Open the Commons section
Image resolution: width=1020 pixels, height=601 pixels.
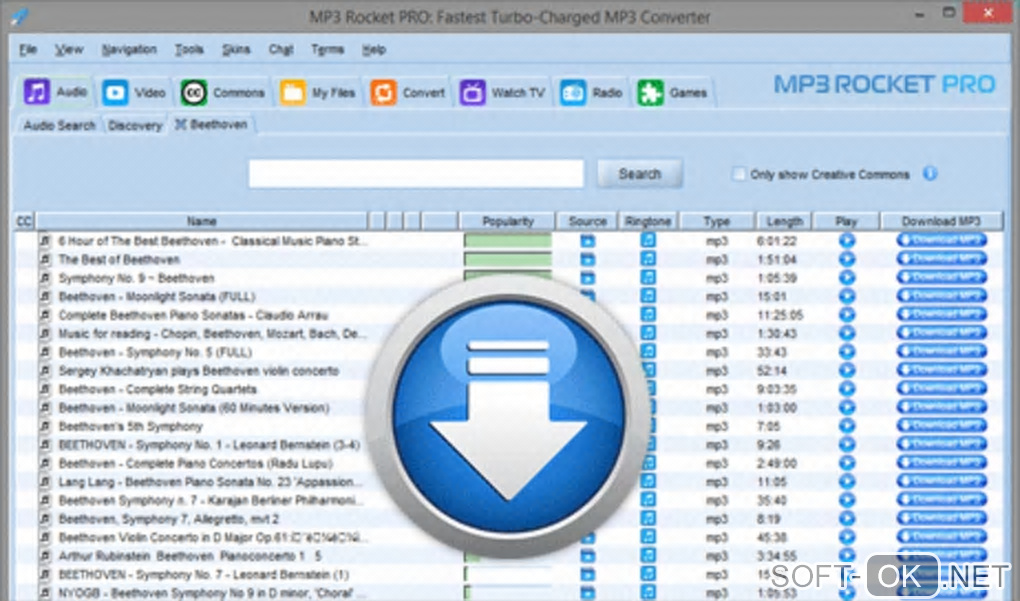coord(223,92)
